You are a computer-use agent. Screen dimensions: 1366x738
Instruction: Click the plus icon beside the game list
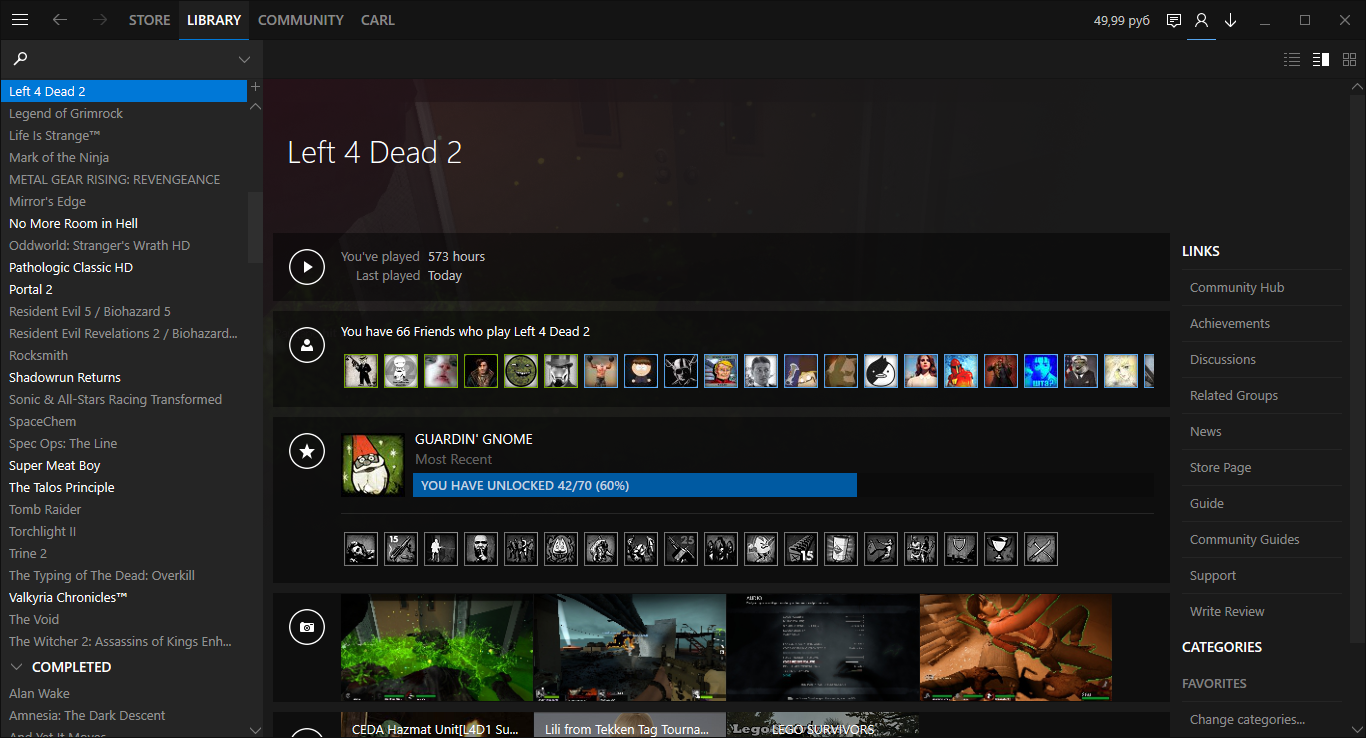(255, 87)
